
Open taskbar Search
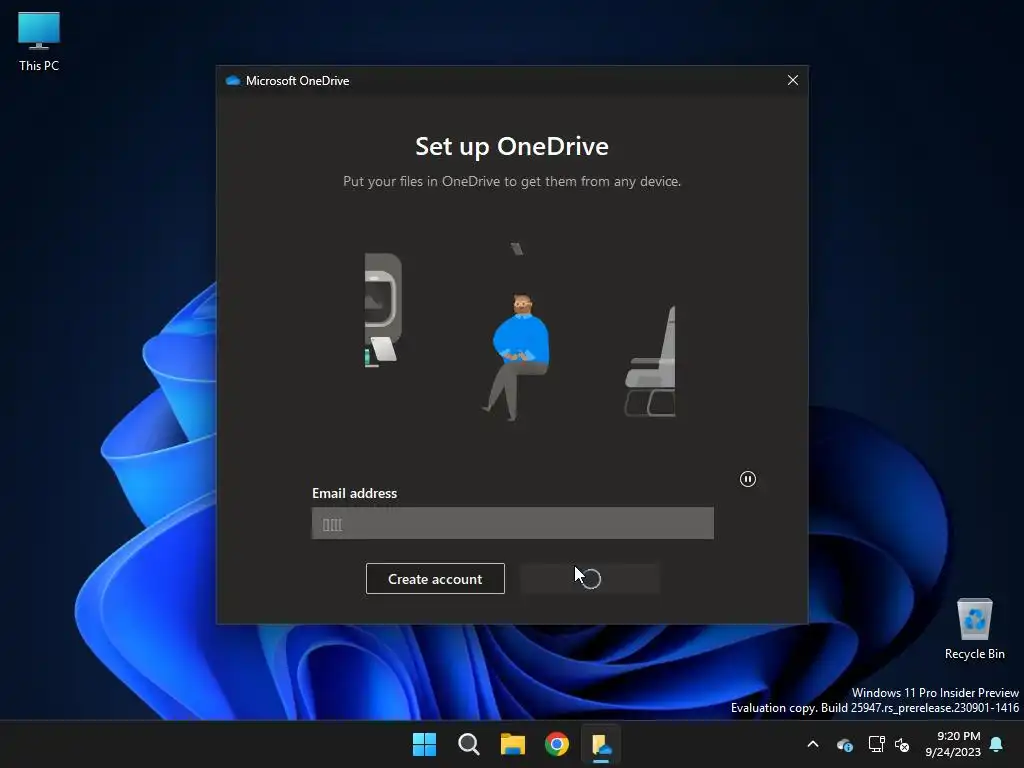click(x=468, y=744)
